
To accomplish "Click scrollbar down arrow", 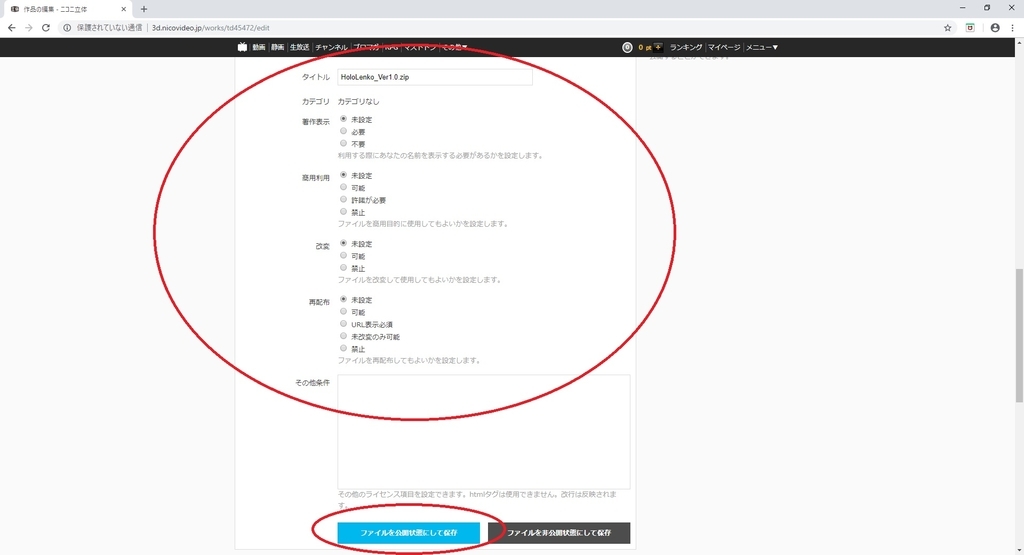I will tap(1019, 550).
